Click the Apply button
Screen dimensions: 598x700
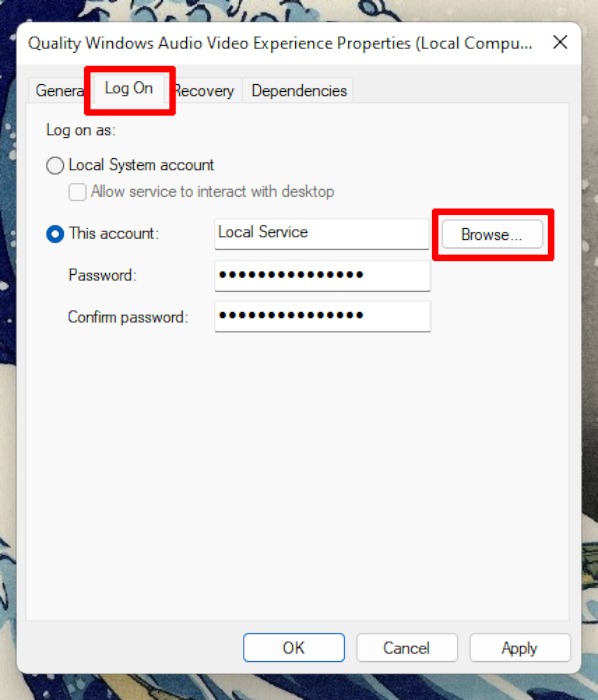click(x=519, y=648)
